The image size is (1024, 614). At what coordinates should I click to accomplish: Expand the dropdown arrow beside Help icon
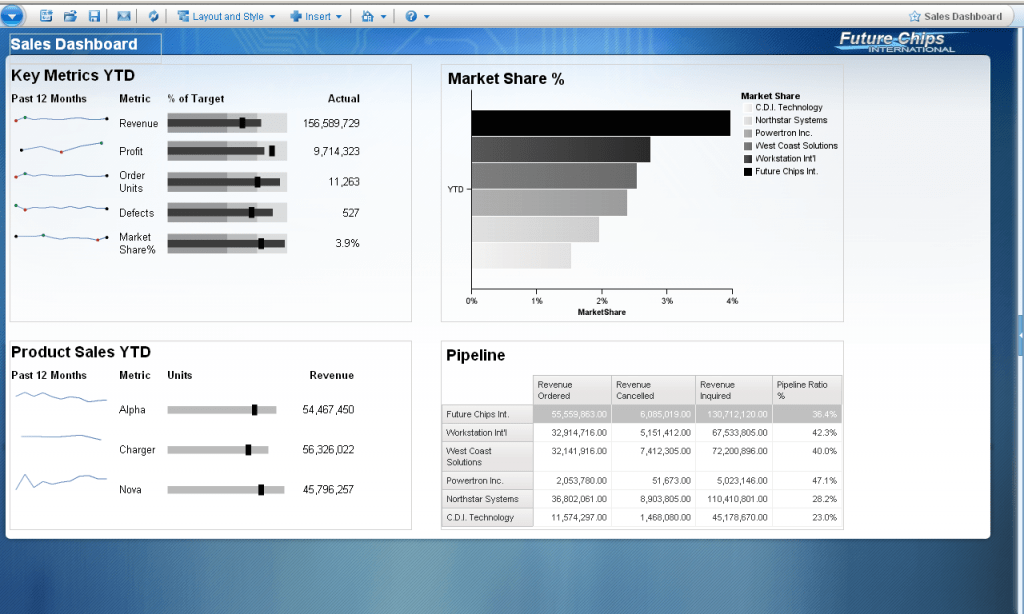point(426,17)
